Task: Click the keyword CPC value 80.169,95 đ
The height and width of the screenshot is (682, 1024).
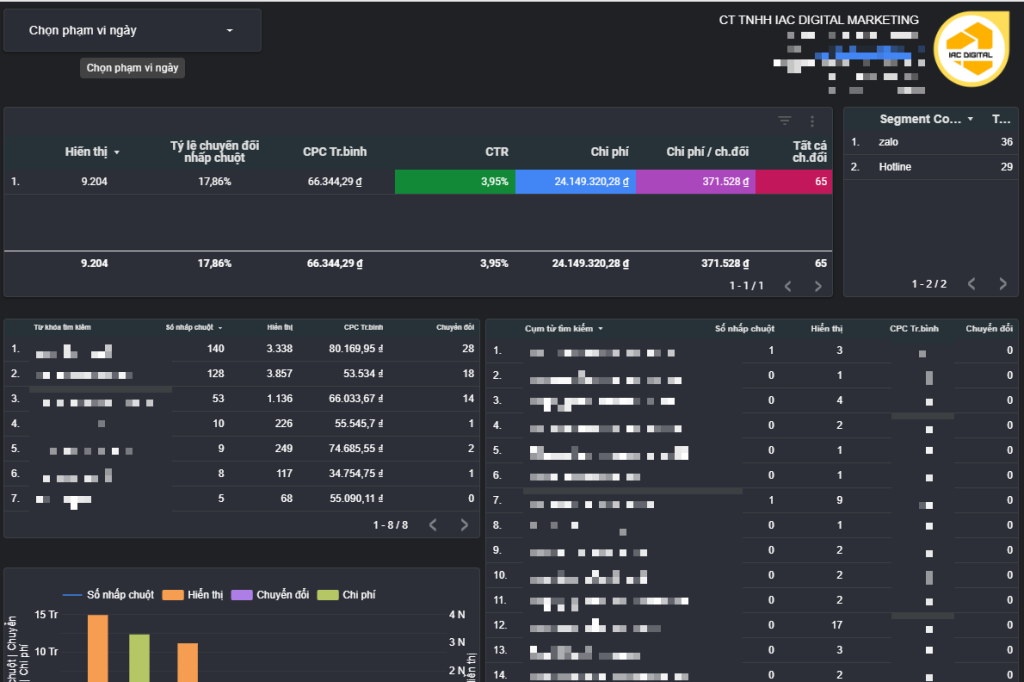Action: click(x=356, y=349)
